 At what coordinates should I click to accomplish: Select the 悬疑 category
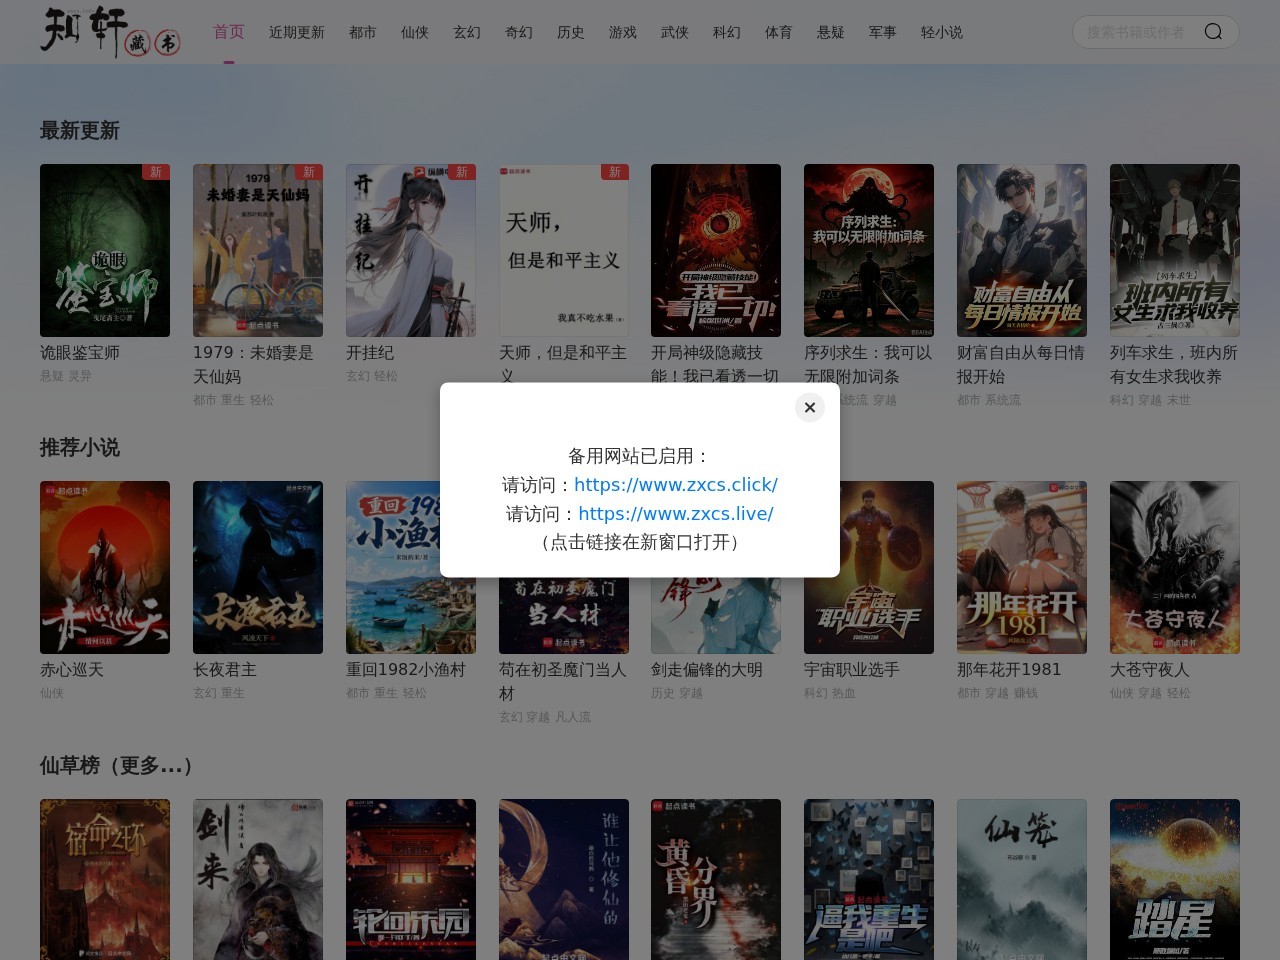point(831,32)
